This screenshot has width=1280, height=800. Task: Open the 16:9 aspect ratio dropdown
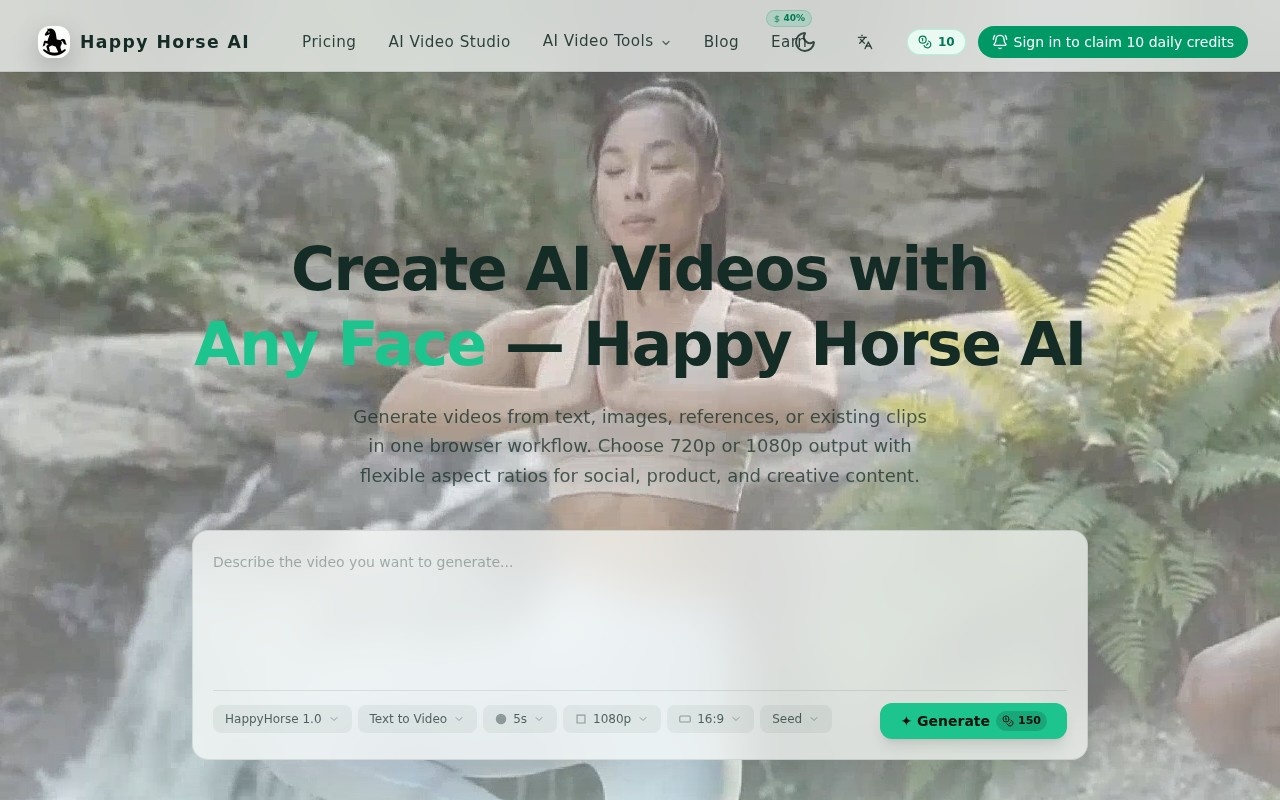click(x=710, y=719)
